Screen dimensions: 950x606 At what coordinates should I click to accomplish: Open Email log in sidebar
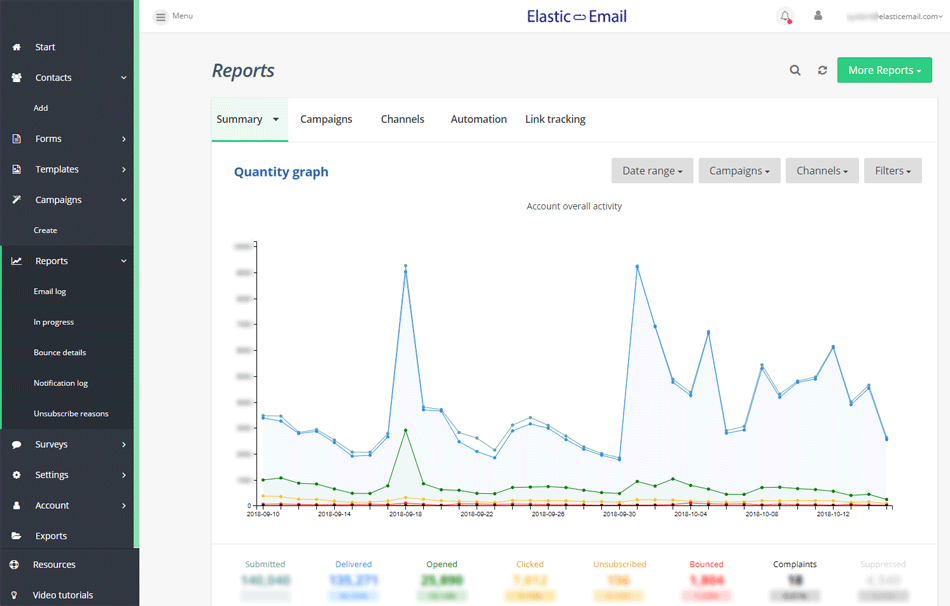point(50,292)
